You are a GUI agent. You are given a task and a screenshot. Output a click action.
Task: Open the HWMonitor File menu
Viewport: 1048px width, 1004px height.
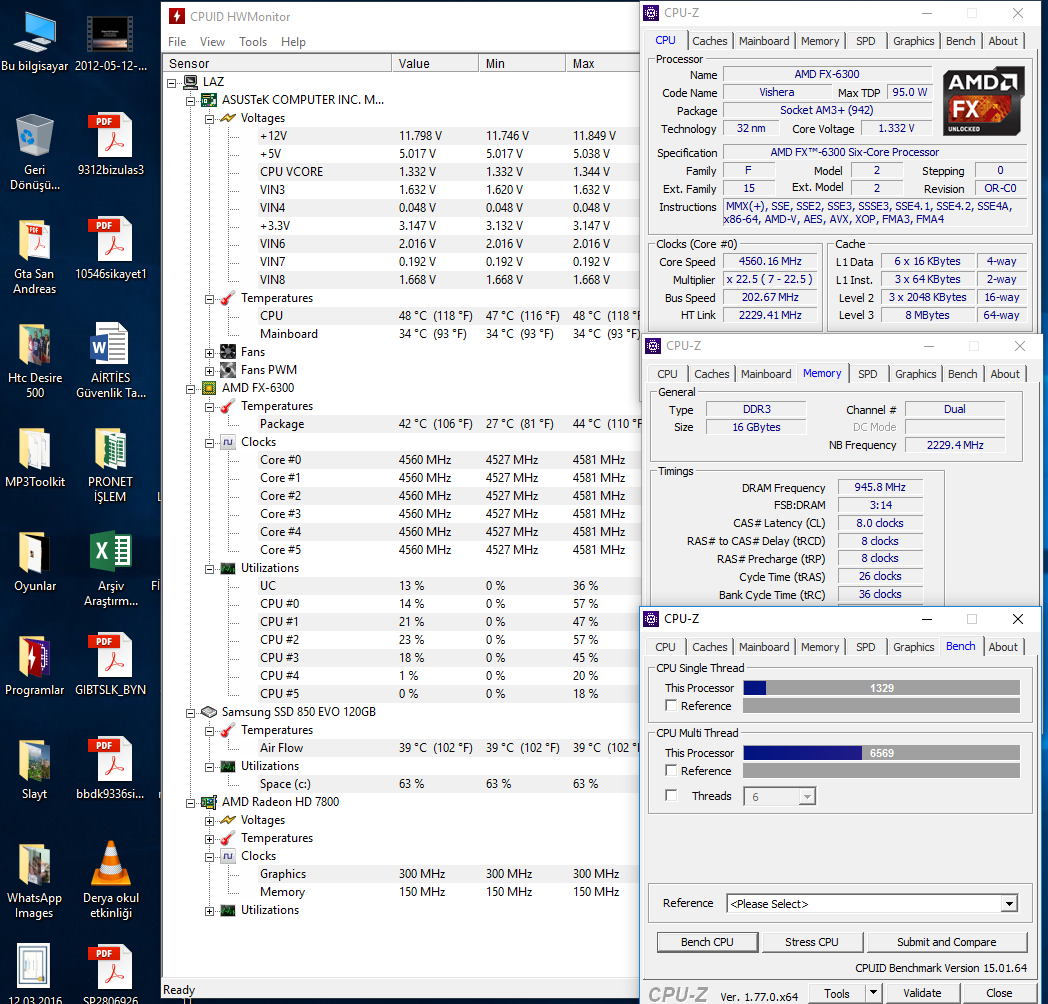tap(177, 41)
